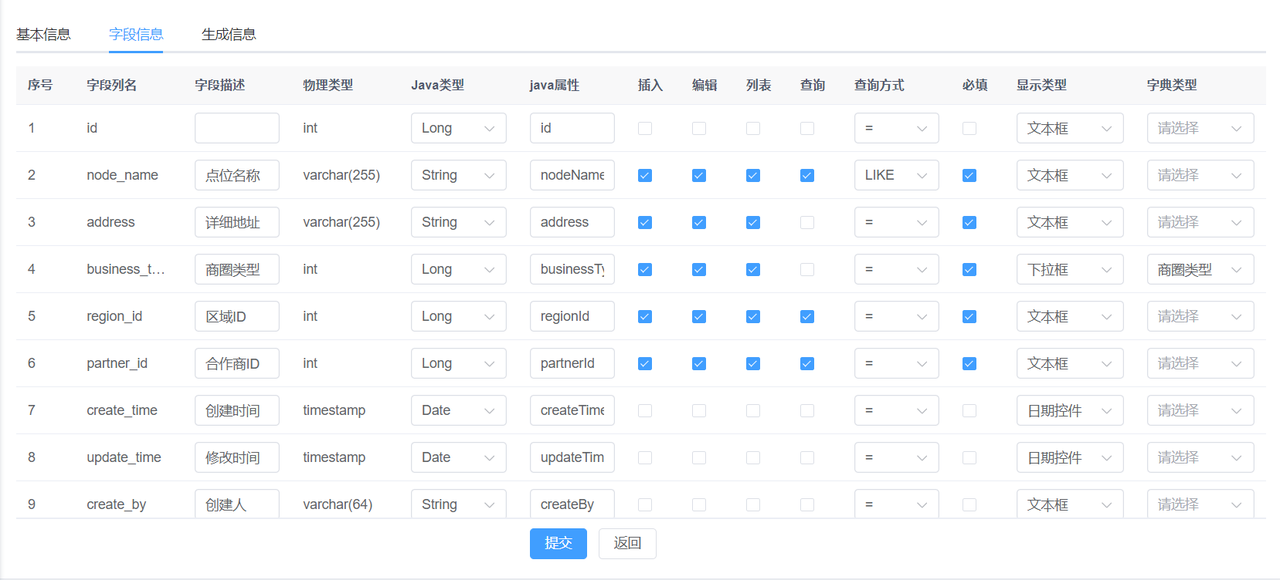
Task: Click the business_t… column name cell
Action: coord(126,269)
